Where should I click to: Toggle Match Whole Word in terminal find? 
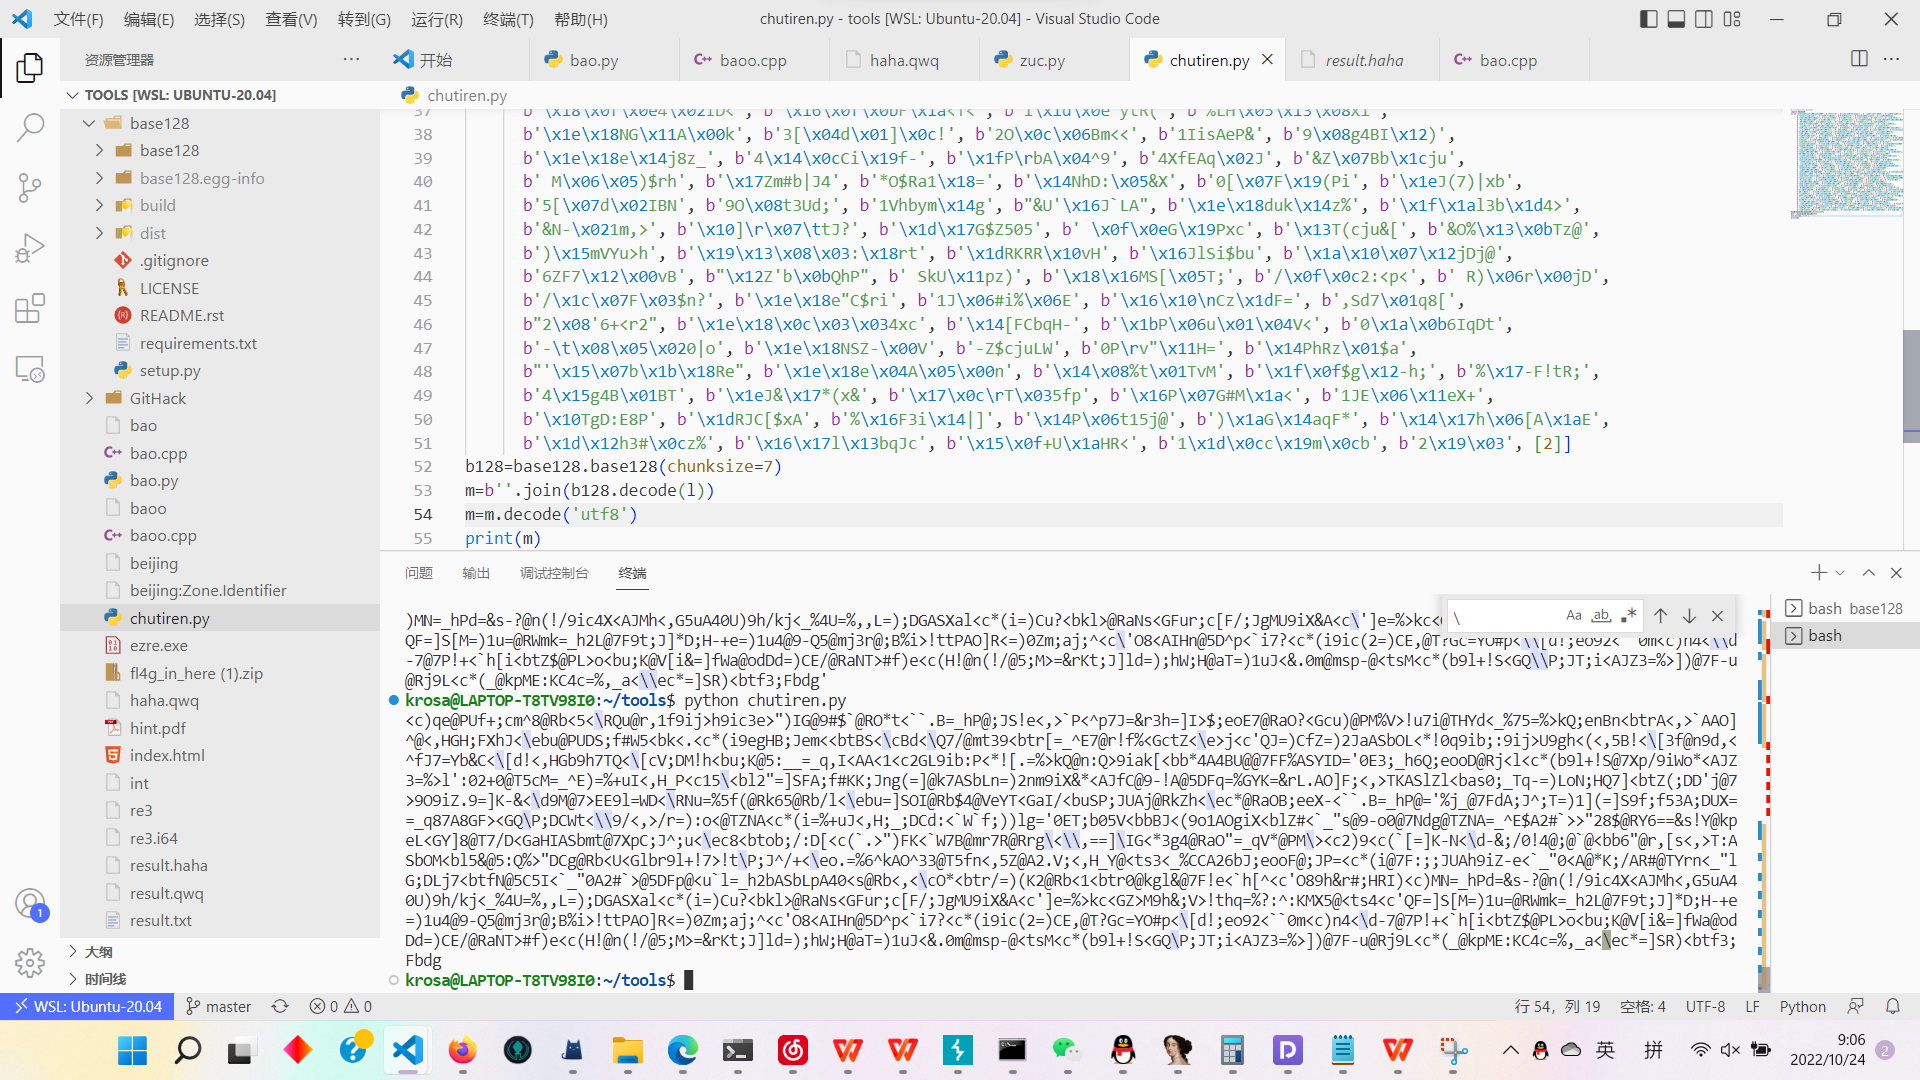click(1601, 615)
